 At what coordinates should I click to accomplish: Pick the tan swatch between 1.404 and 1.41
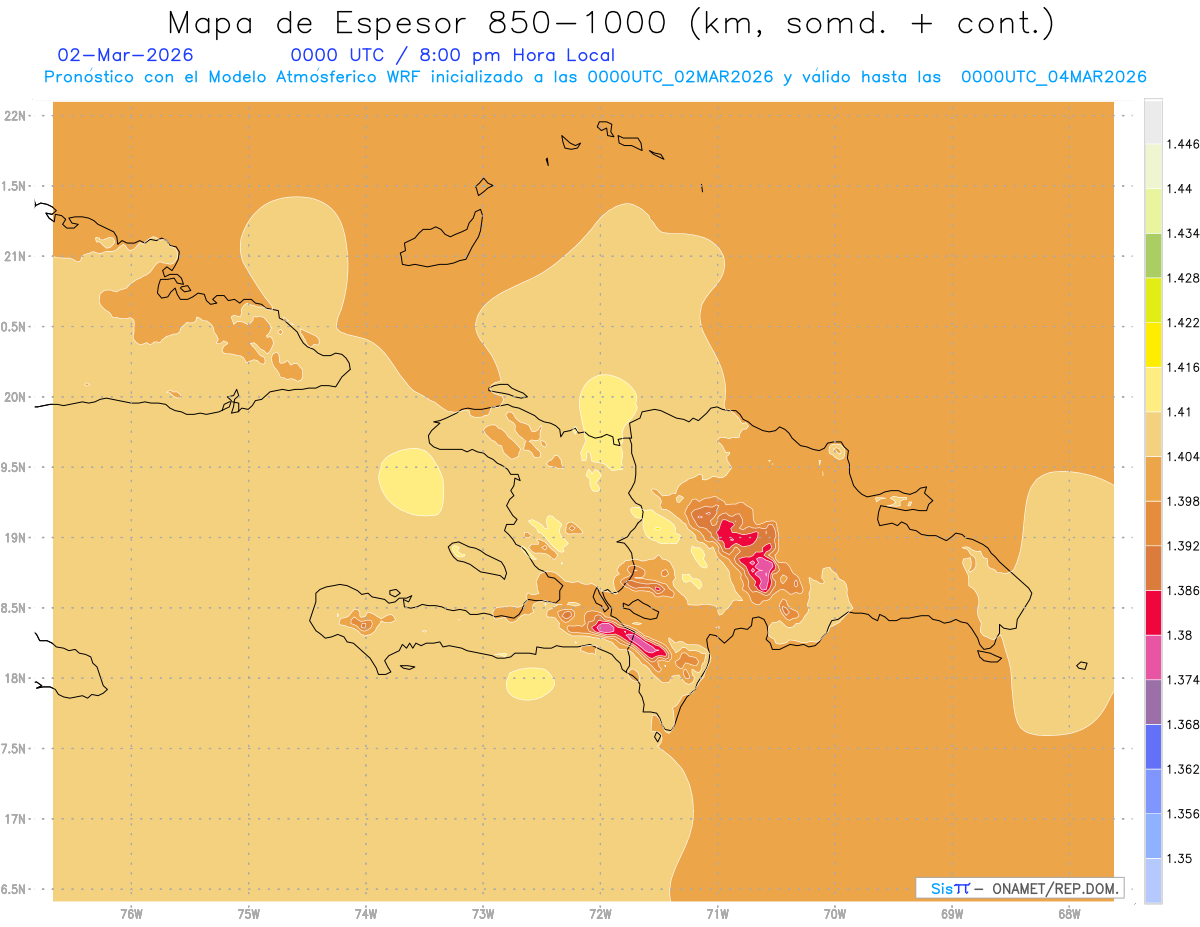(x=1153, y=434)
